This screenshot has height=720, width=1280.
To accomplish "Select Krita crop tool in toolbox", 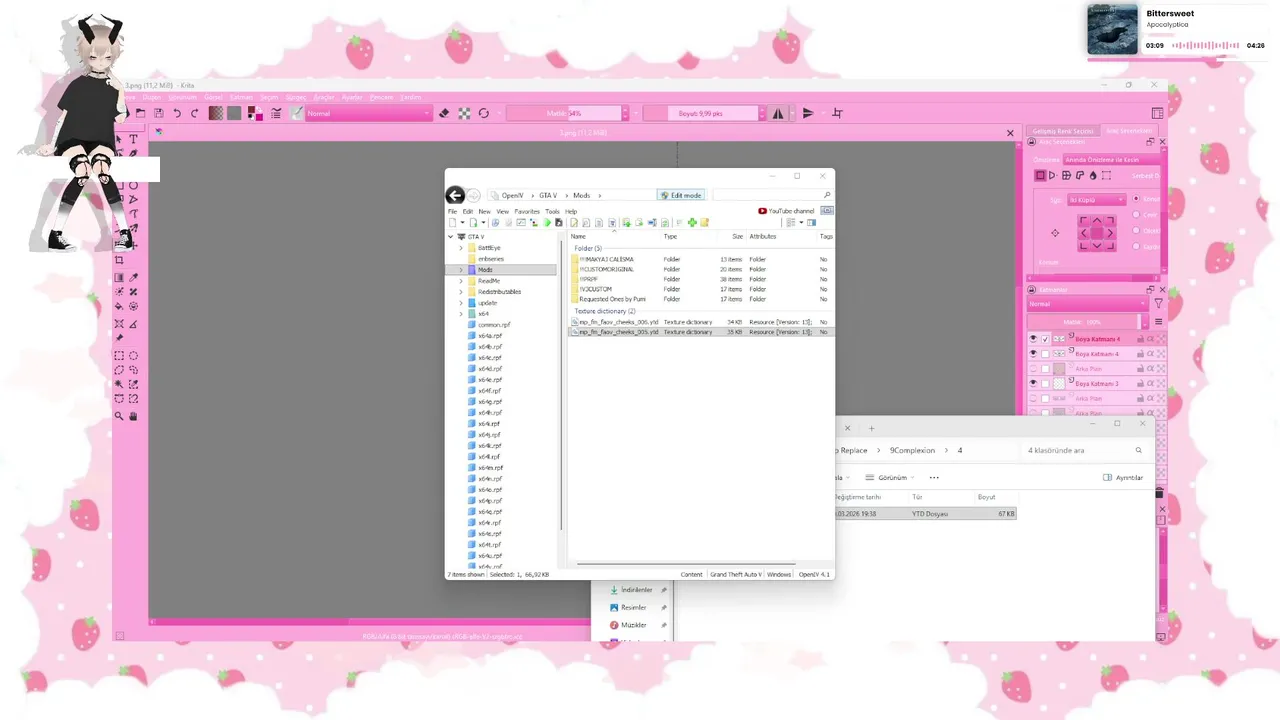I will point(119,260).
